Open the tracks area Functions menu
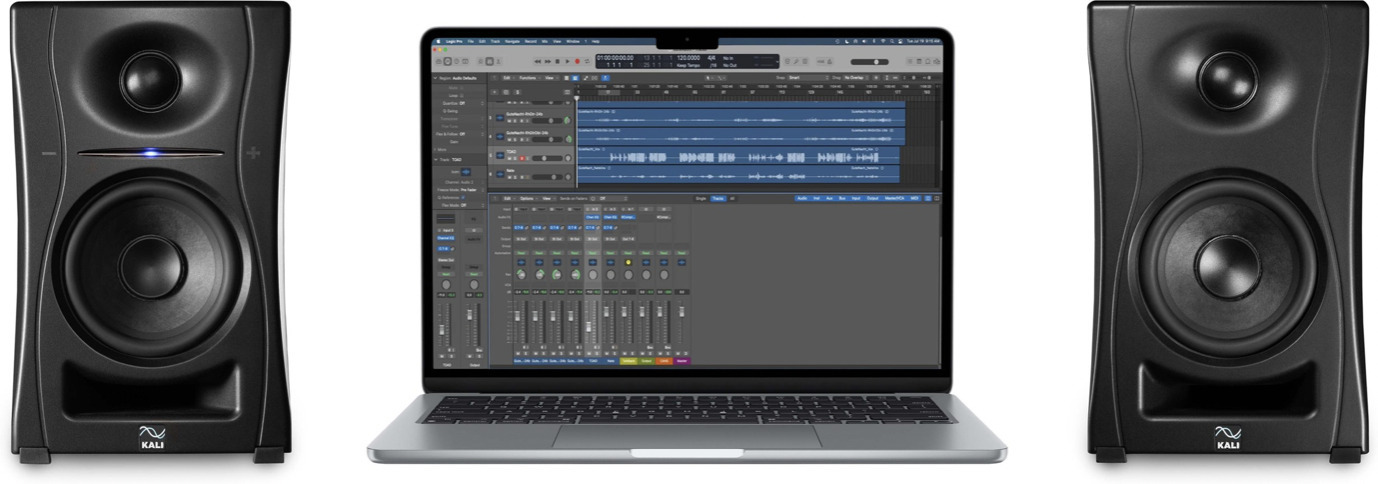Screen dimensions: 1378x484 point(528,78)
